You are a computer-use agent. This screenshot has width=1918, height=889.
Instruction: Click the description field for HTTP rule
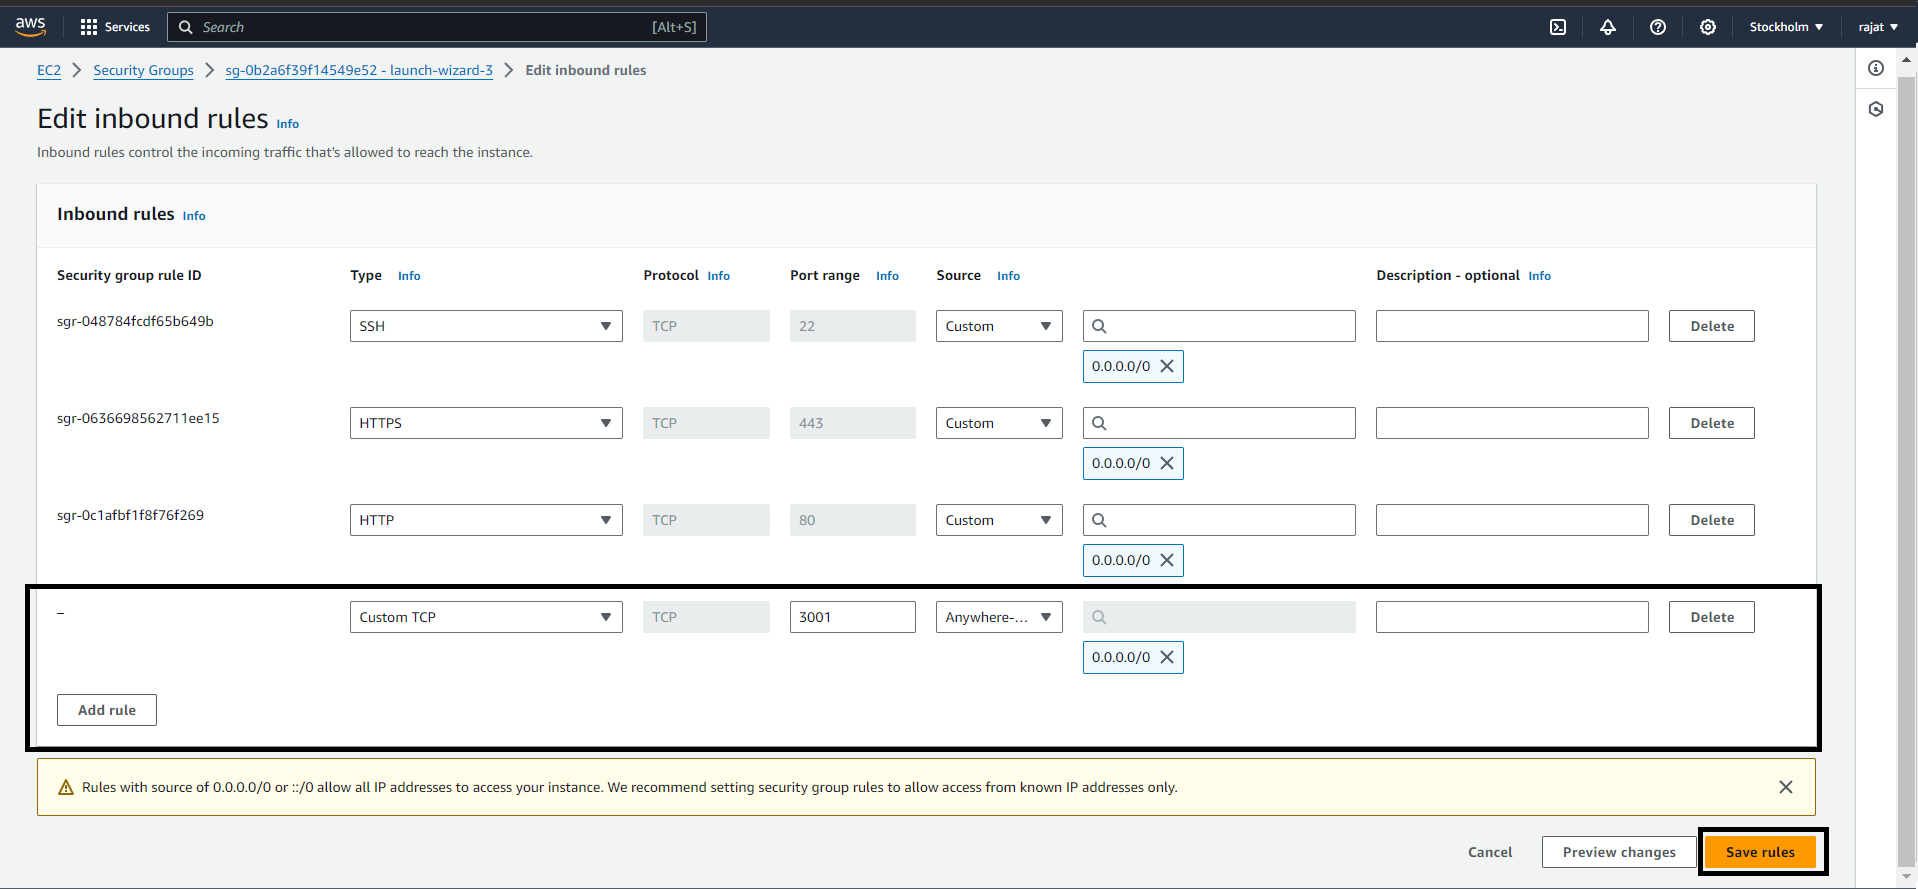click(x=1512, y=520)
